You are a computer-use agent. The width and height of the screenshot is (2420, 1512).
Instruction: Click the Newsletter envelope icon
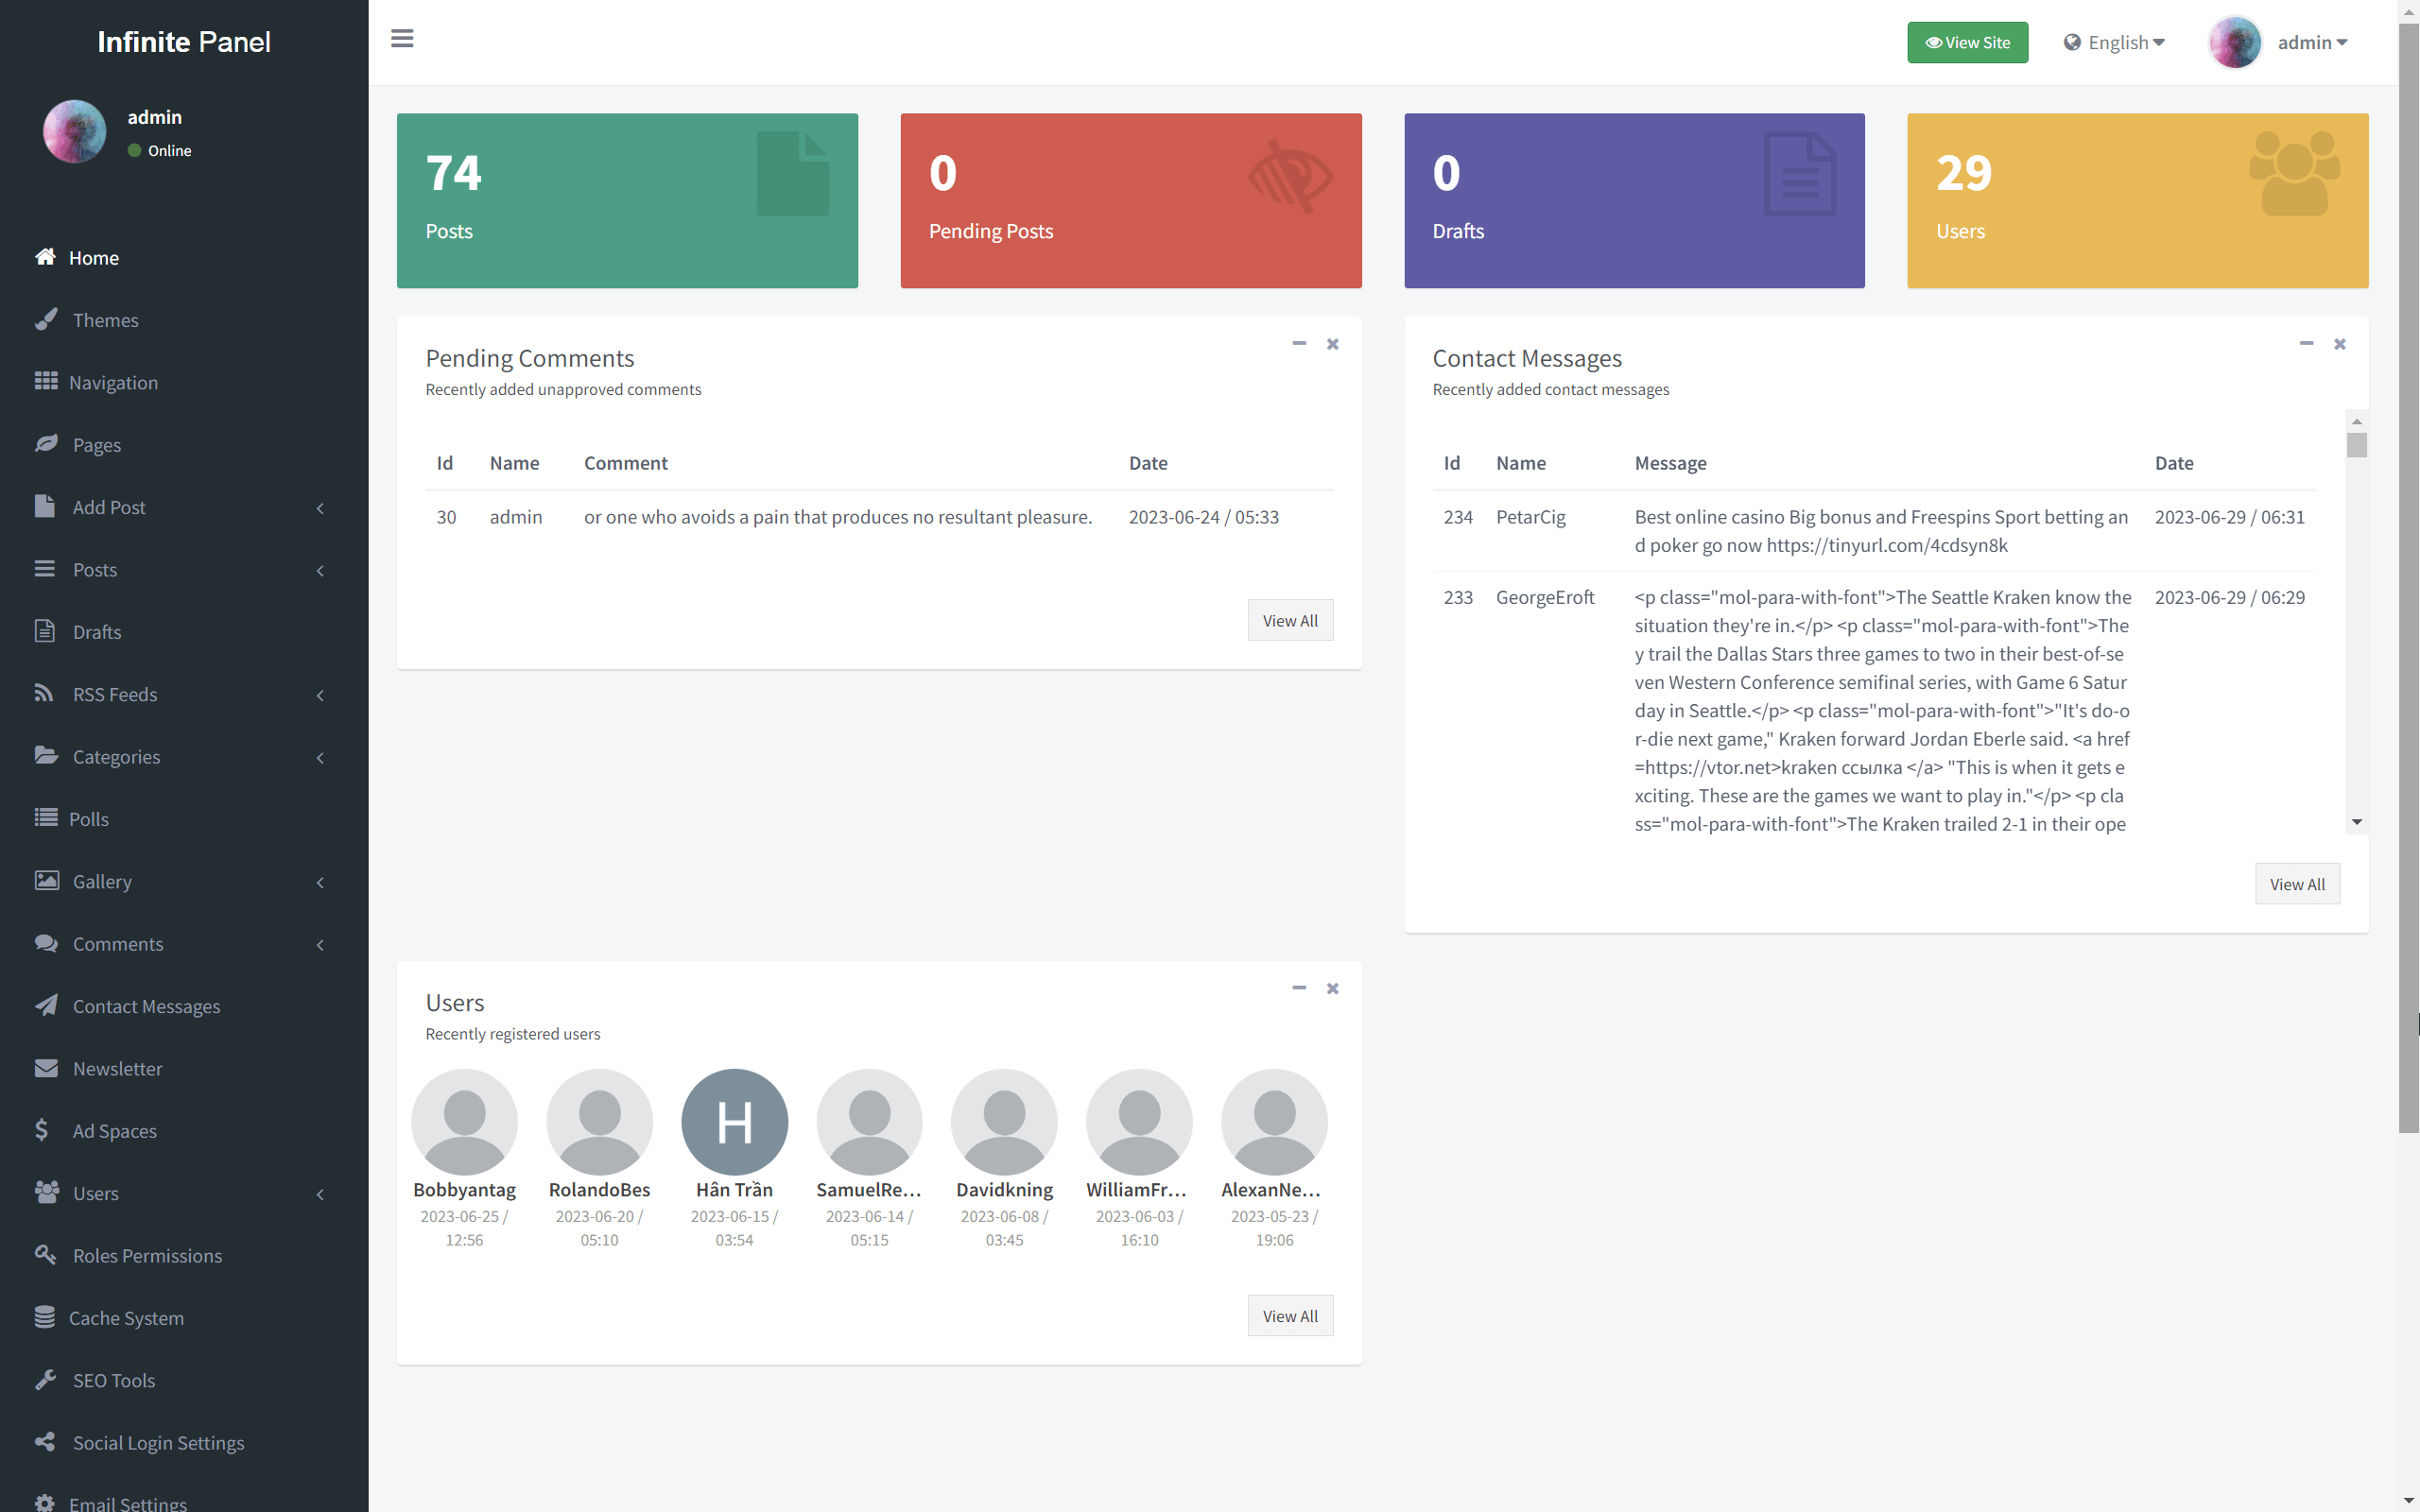46,1068
